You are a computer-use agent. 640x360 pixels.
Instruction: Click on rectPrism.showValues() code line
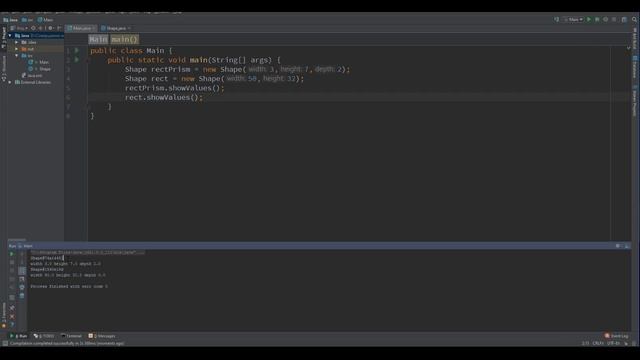click(174, 88)
